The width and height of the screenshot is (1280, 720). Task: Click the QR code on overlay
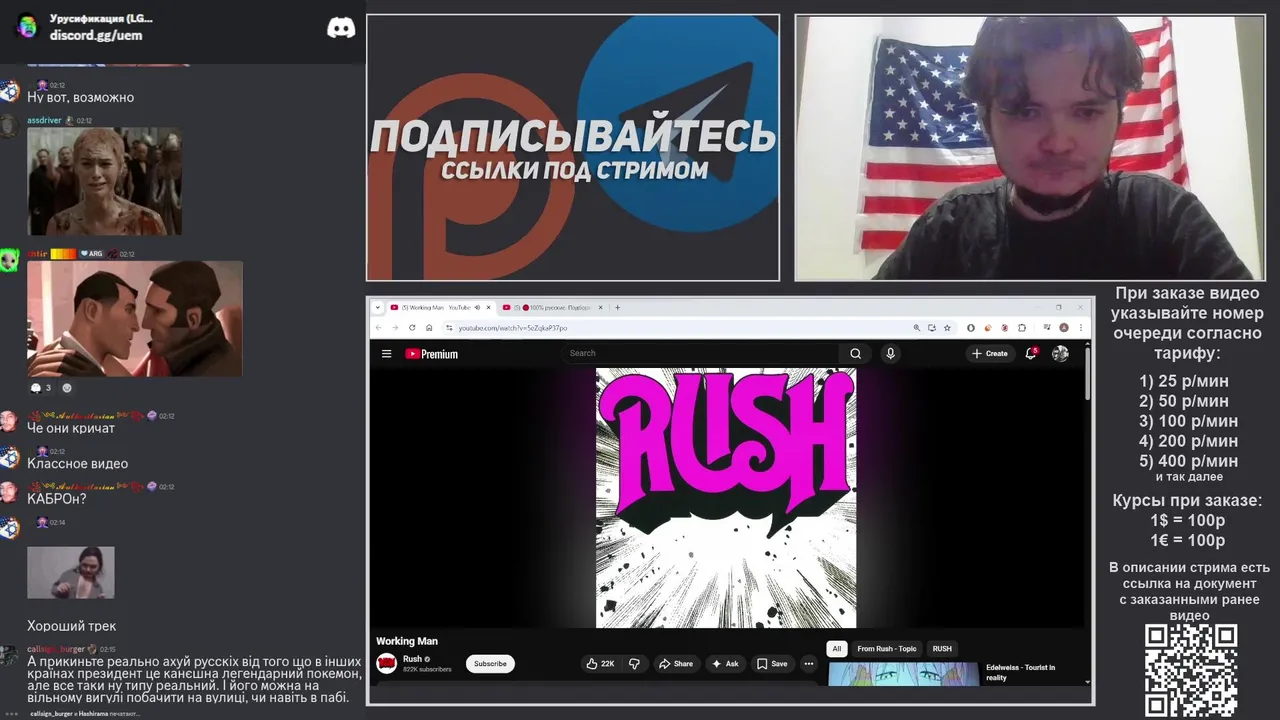1191,671
